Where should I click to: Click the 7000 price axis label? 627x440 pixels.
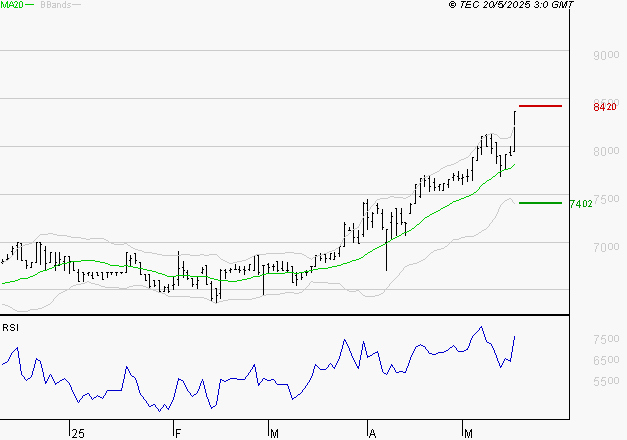click(606, 247)
